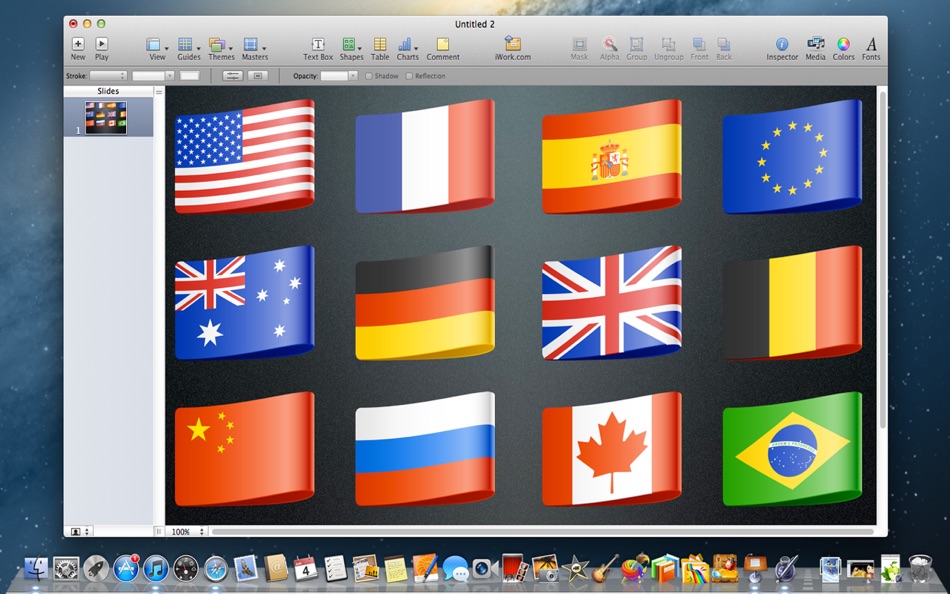The height and width of the screenshot is (594, 950).
Task: Open the Charts dropdown
Action: click(x=408, y=48)
